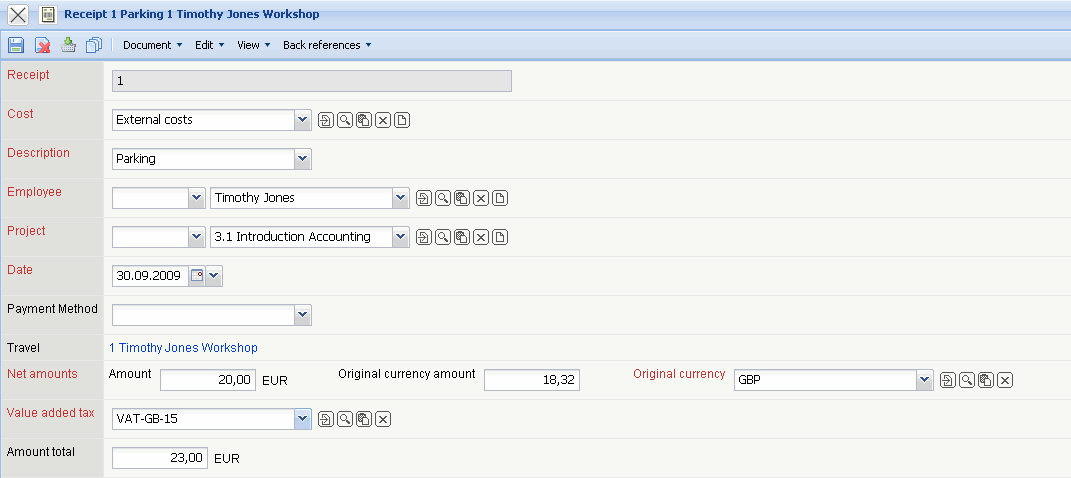Click the search magnifier icon for Cost

pyautogui.click(x=345, y=121)
